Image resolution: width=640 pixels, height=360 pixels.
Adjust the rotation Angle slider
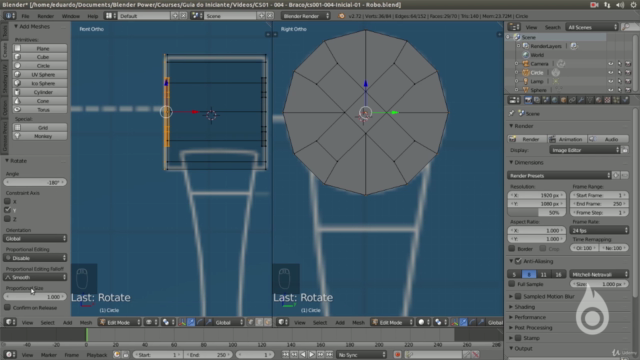pos(35,182)
